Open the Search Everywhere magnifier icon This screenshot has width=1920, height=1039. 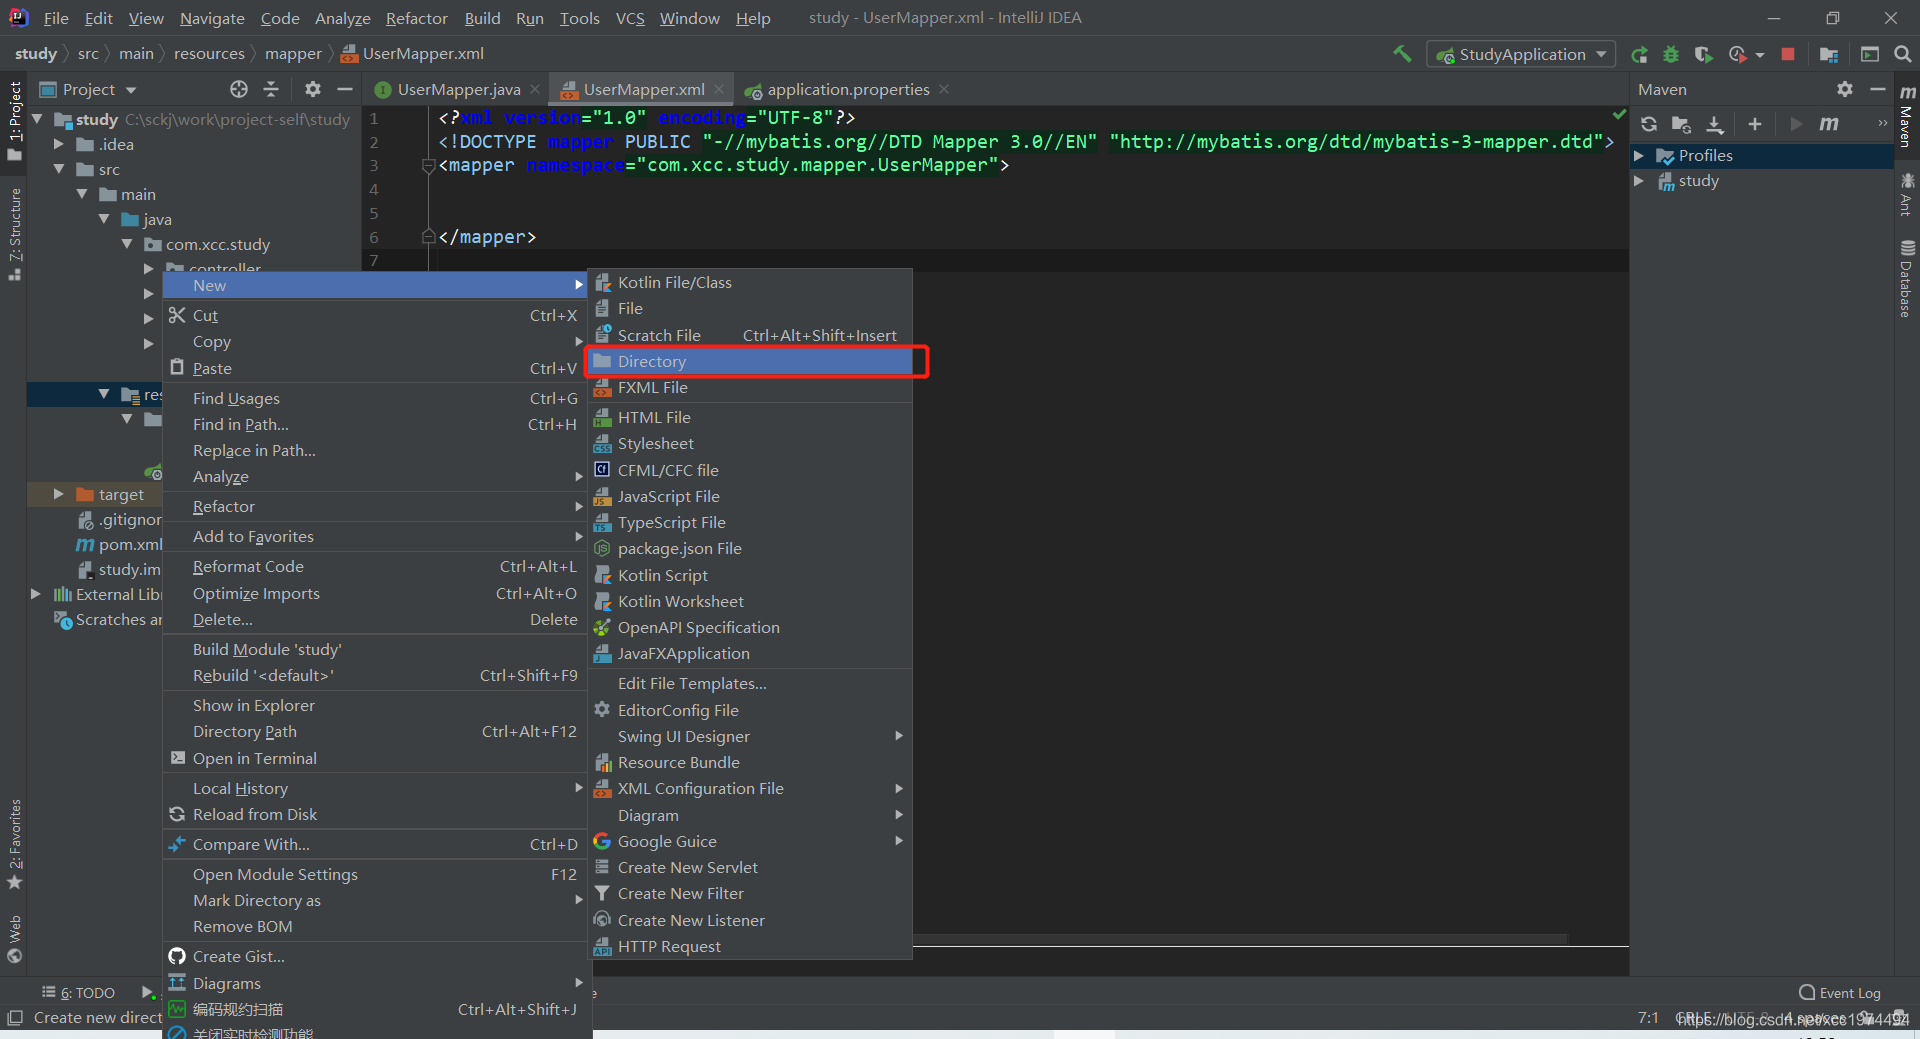1902,54
